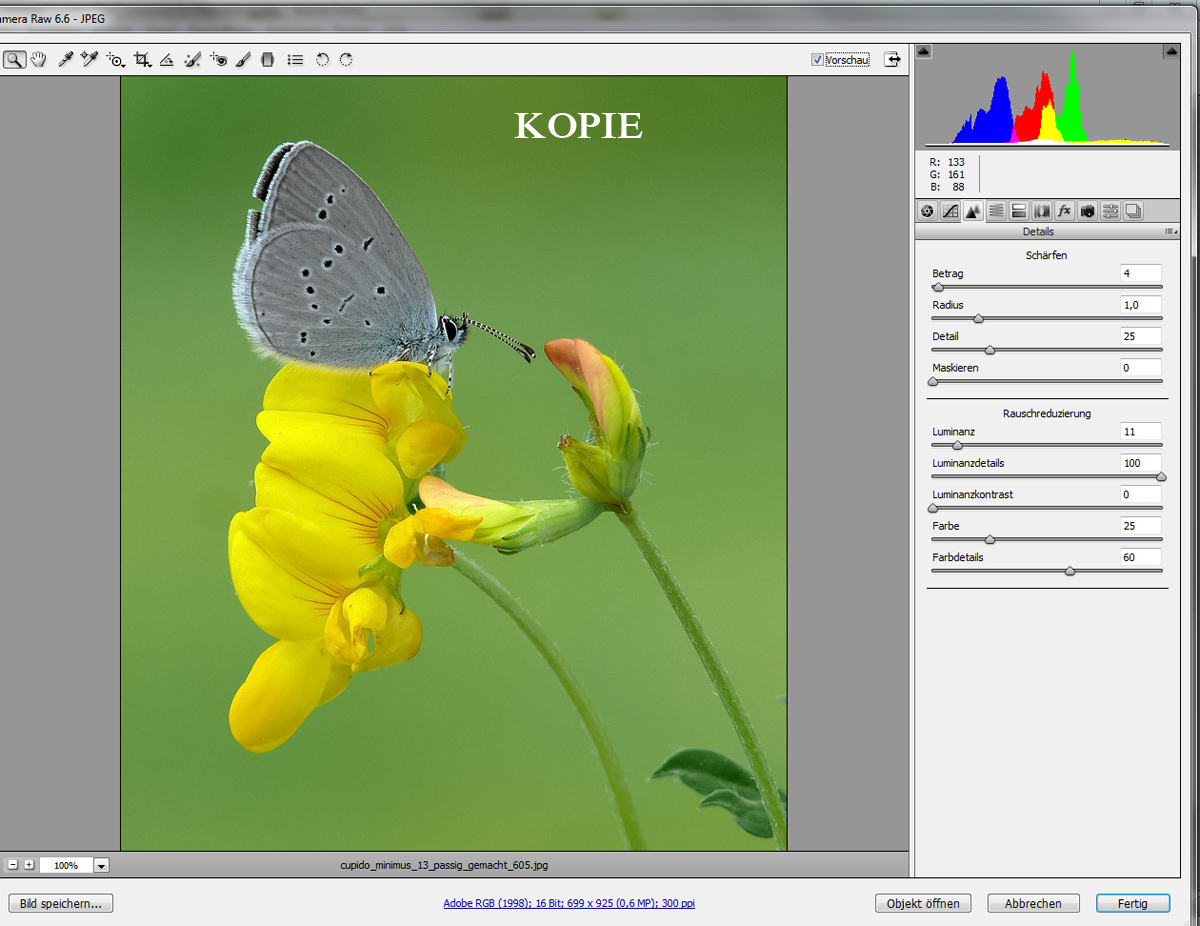The width and height of the screenshot is (1200, 926).
Task: Focus the Detail value field
Action: (1141, 336)
